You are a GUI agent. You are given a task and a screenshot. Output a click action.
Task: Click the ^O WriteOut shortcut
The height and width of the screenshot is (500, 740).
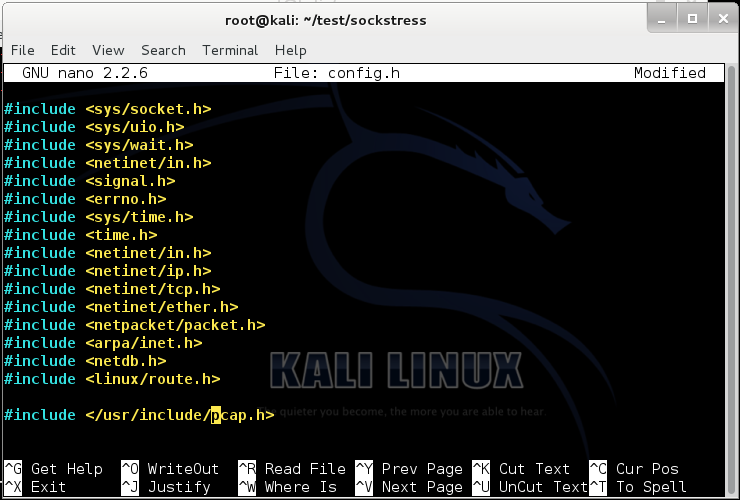click(x=170, y=469)
